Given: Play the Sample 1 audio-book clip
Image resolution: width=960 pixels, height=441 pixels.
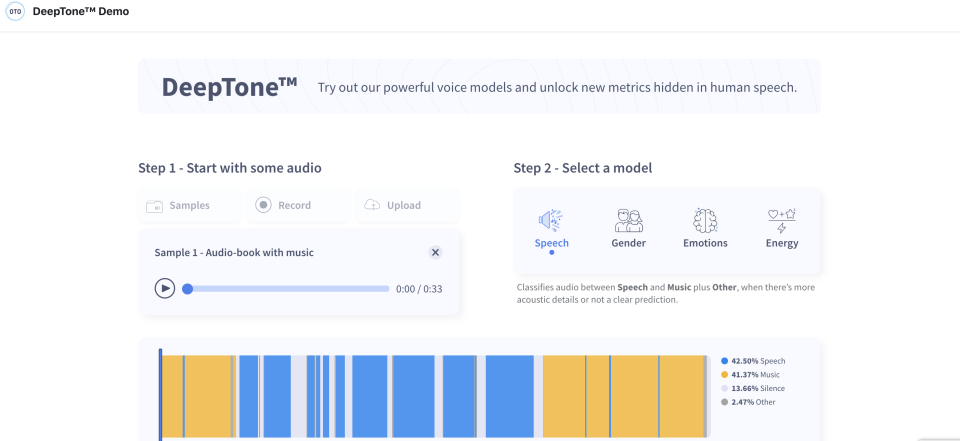Looking at the screenshot, I should (165, 288).
